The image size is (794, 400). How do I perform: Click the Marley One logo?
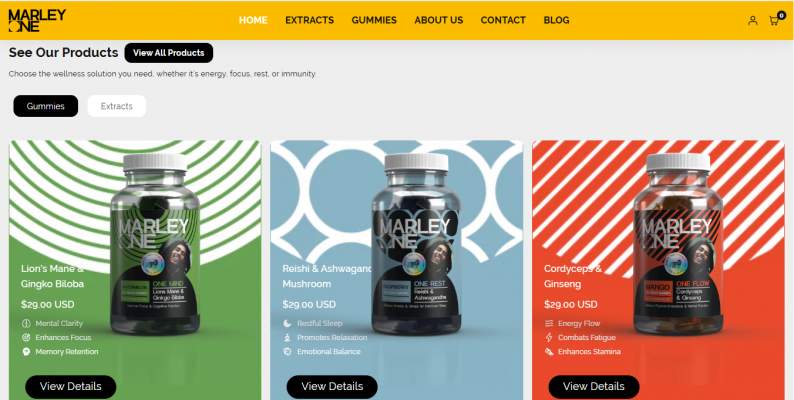click(37, 20)
